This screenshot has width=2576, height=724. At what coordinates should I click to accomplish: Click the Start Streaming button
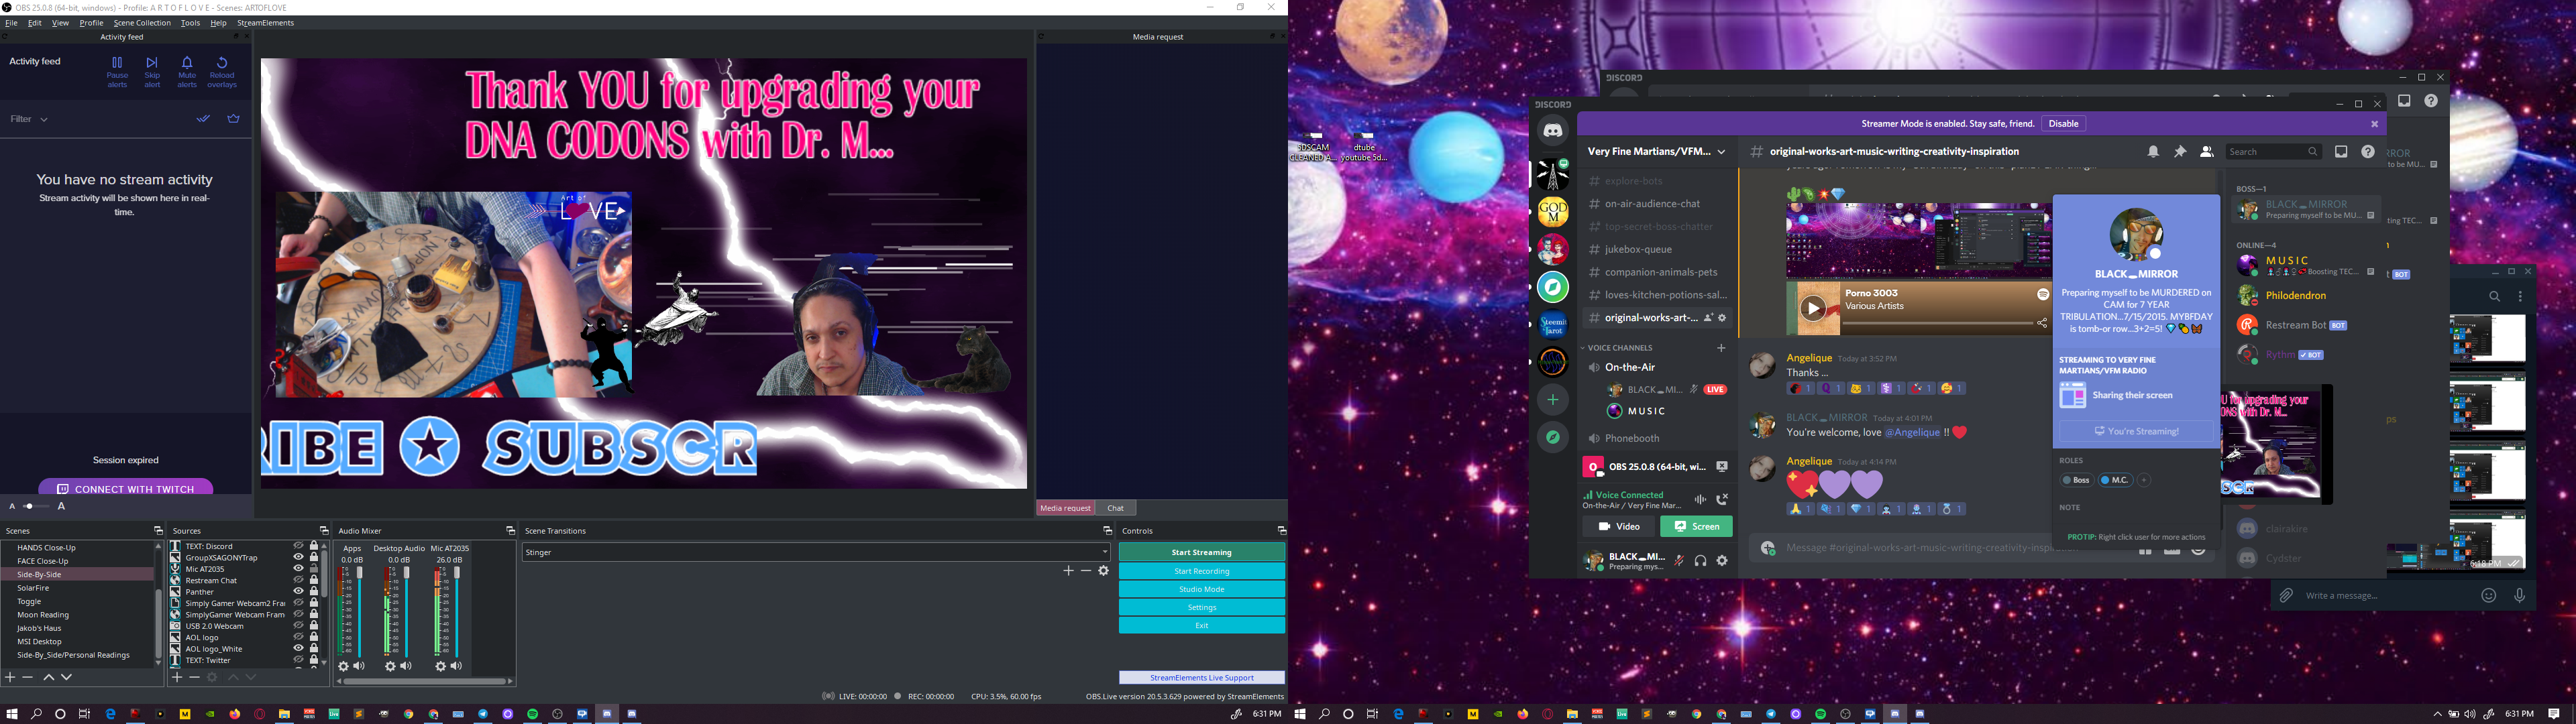[1202, 552]
